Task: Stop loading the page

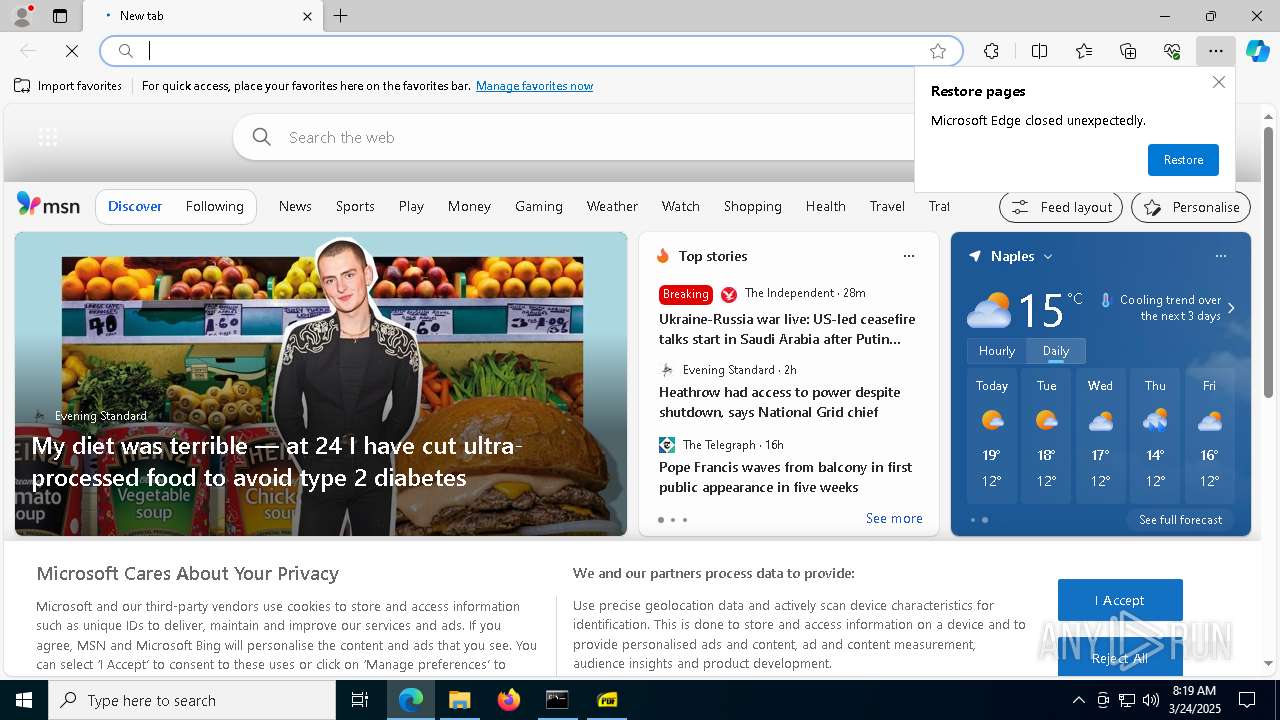Action: click(72, 51)
